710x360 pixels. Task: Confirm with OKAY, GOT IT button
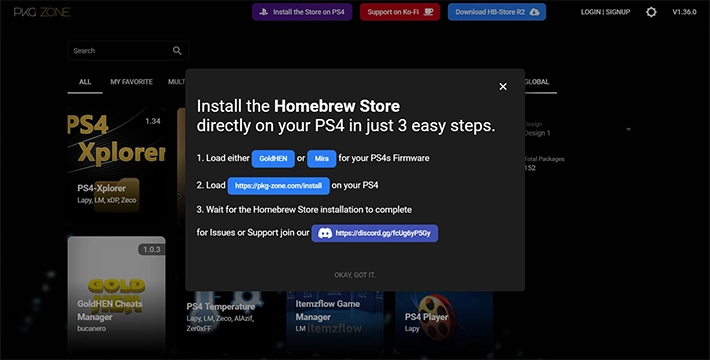point(355,275)
